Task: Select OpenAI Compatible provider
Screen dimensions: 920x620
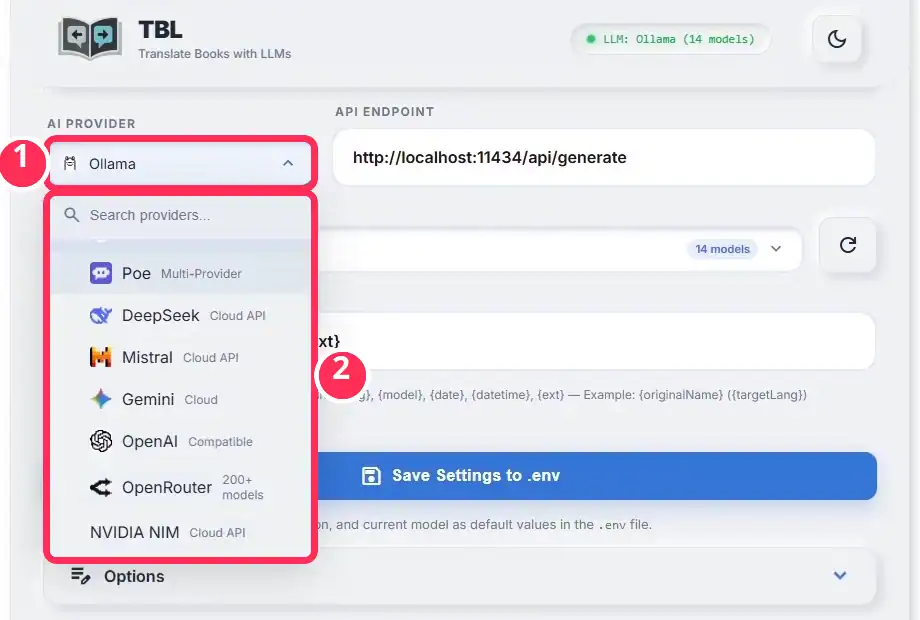Action: point(181,441)
